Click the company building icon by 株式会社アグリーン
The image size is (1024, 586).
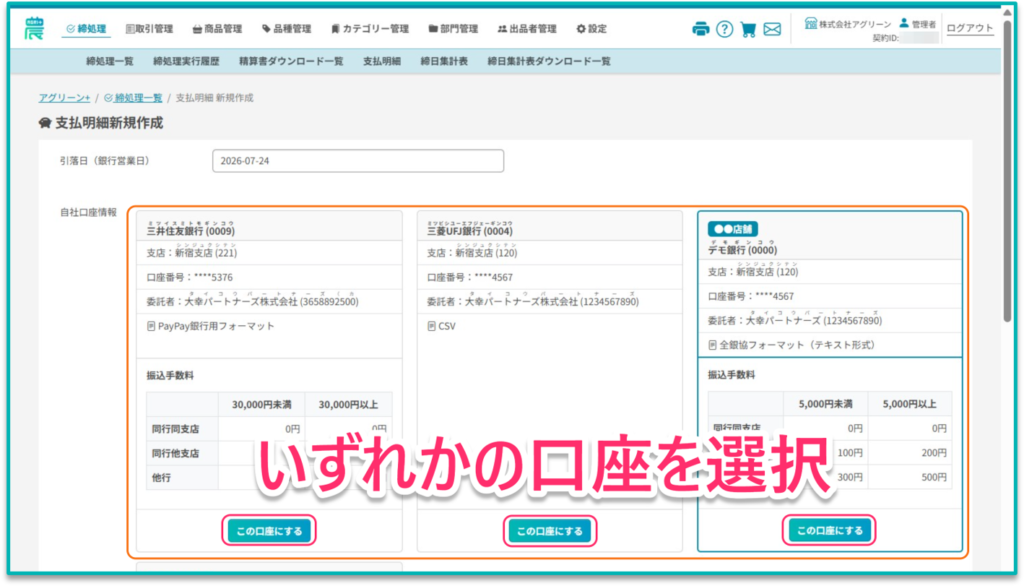(x=810, y=24)
